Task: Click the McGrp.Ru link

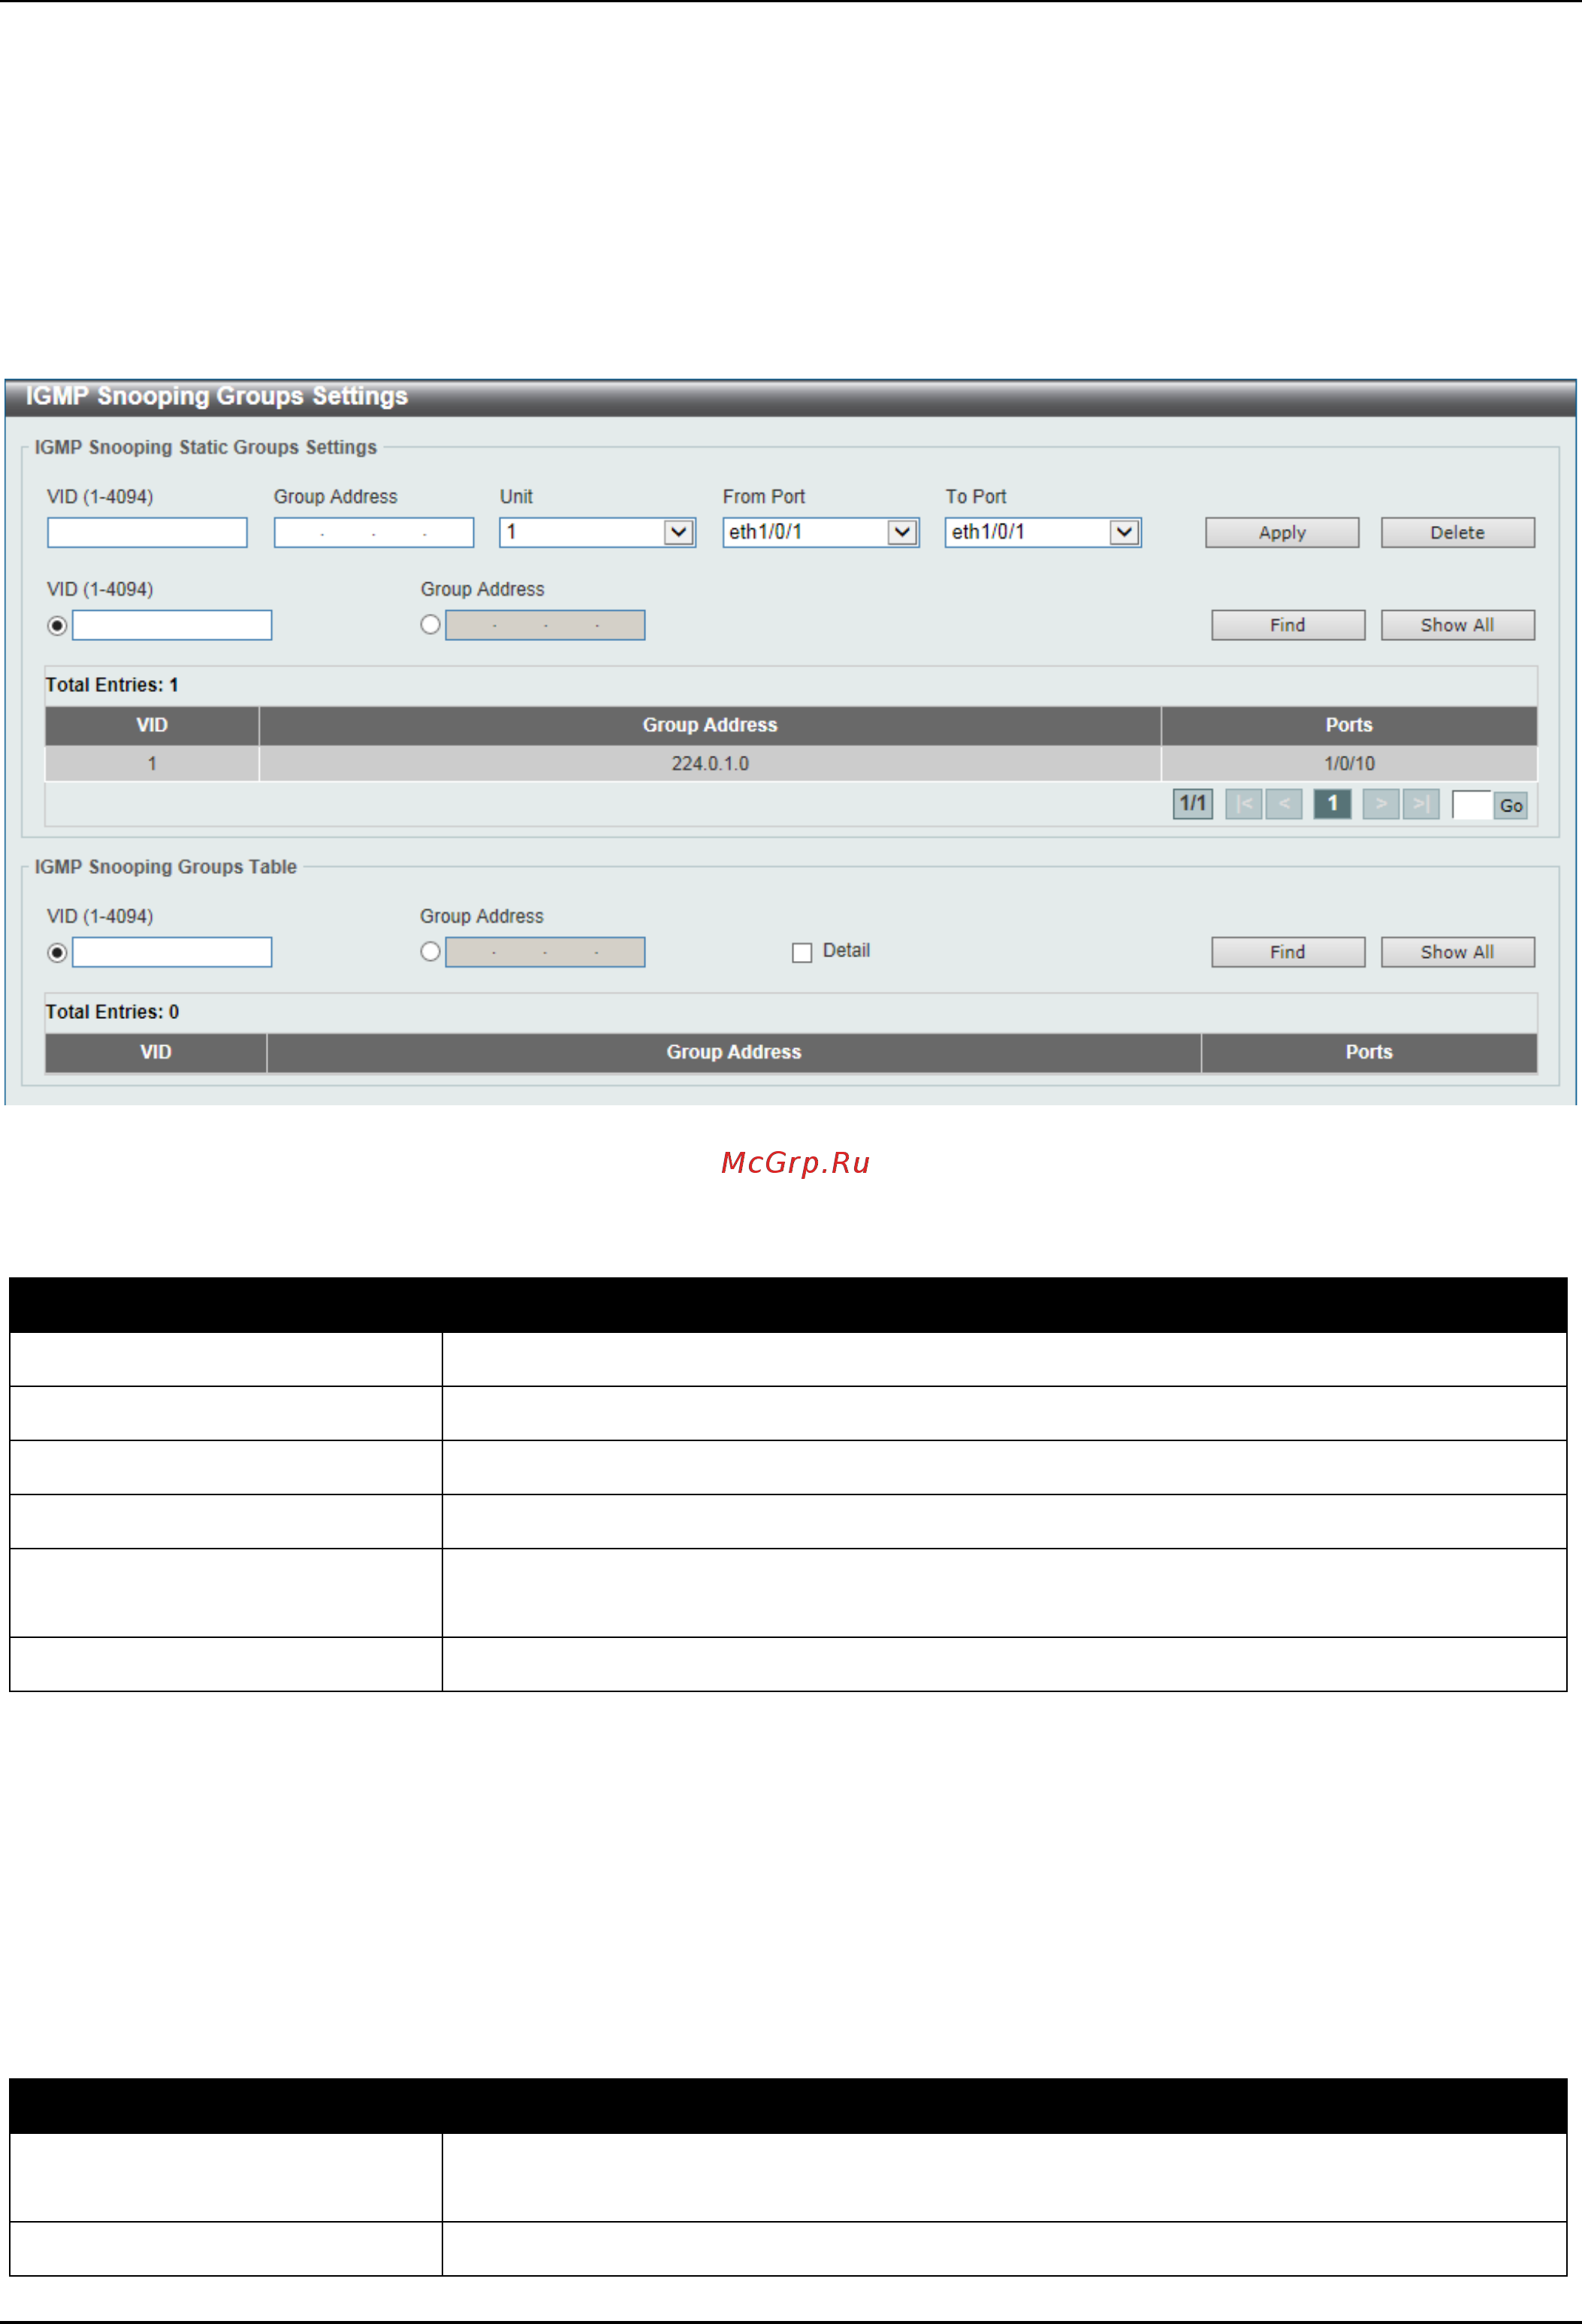Action: point(795,1163)
